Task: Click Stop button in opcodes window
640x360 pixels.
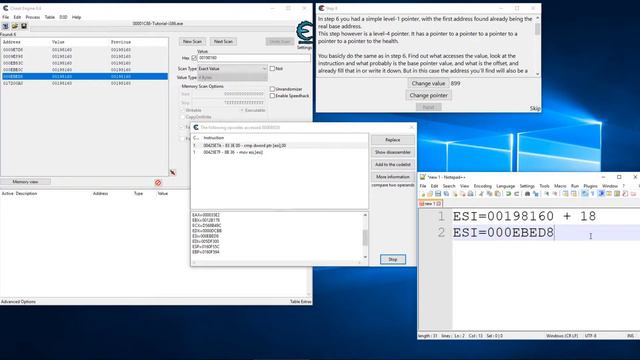Action: point(393,260)
